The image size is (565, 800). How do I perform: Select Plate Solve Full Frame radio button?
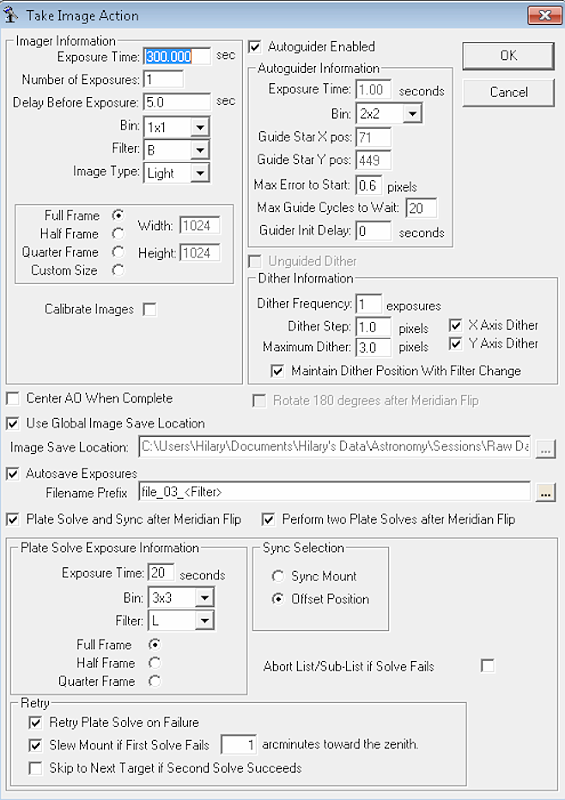(154, 644)
